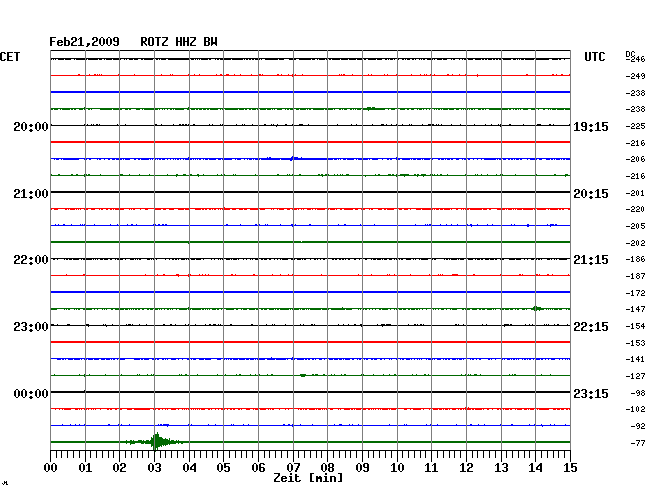Click the 22:15 UTC time label
The image size is (650, 494).
click(x=591, y=327)
